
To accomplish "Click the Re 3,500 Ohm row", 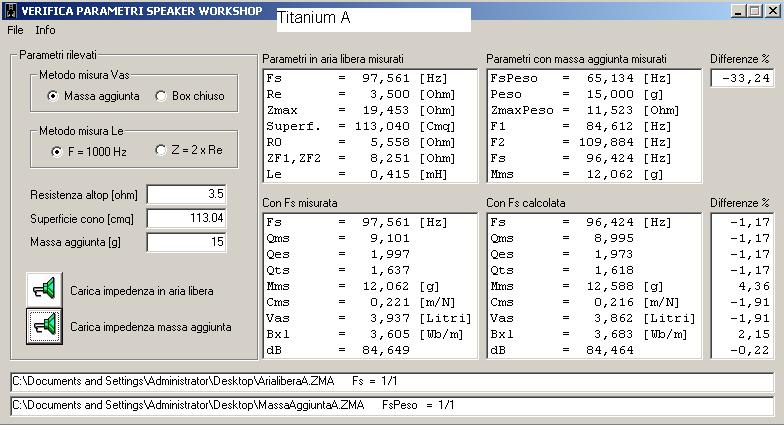I will 360,94.
